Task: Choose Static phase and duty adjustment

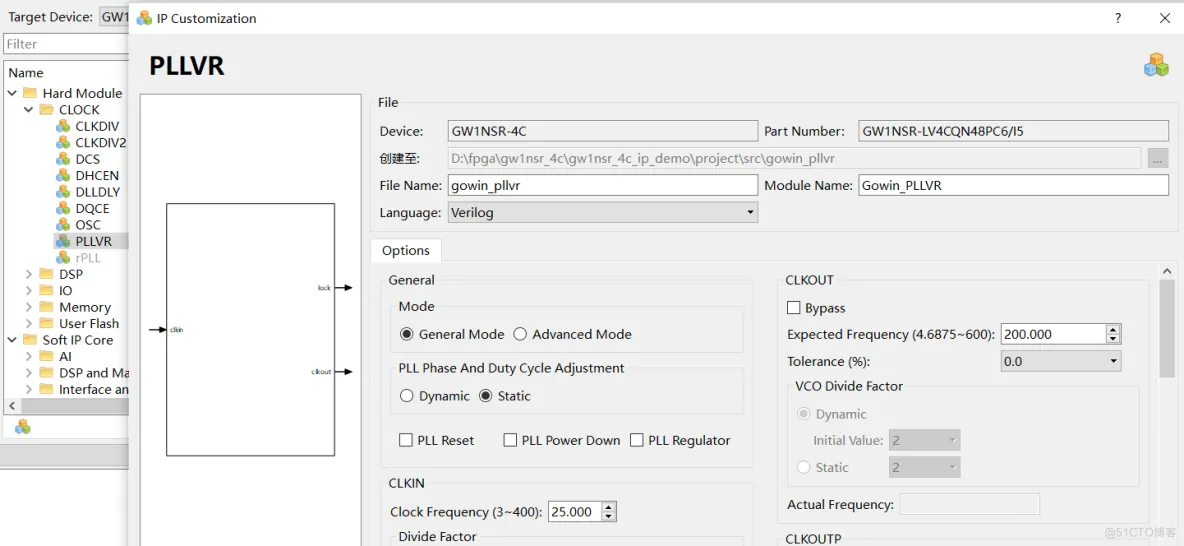Action: point(486,396)
